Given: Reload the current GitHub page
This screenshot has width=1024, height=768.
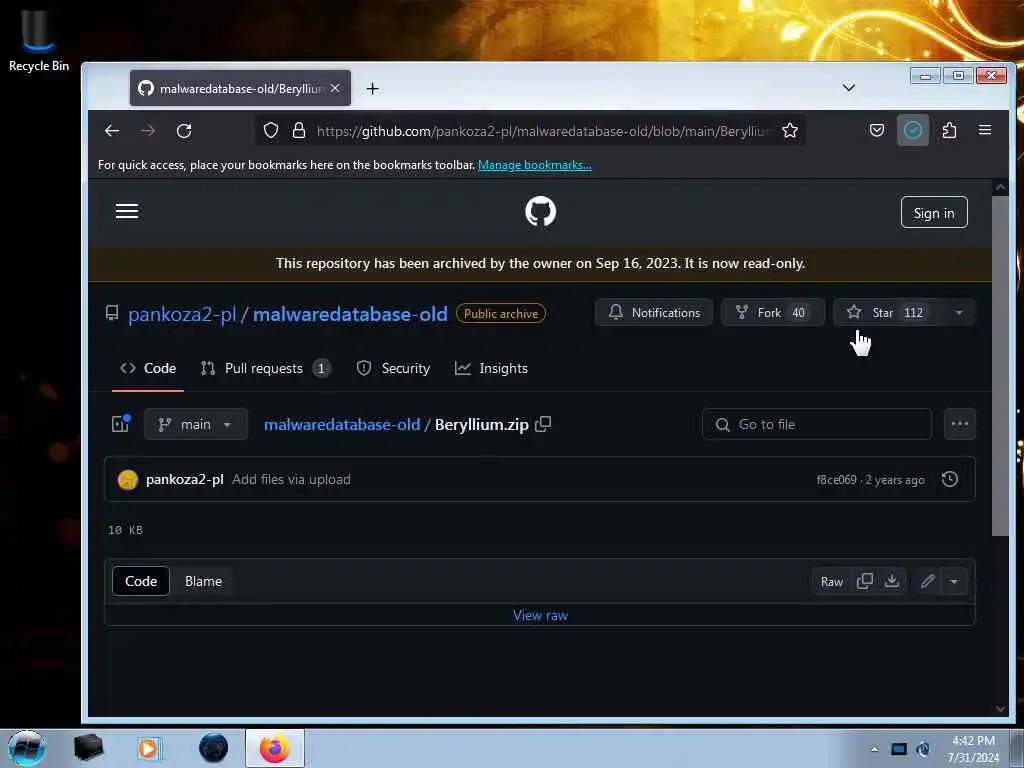Looking at the screenshot, I should pos(184,131).
